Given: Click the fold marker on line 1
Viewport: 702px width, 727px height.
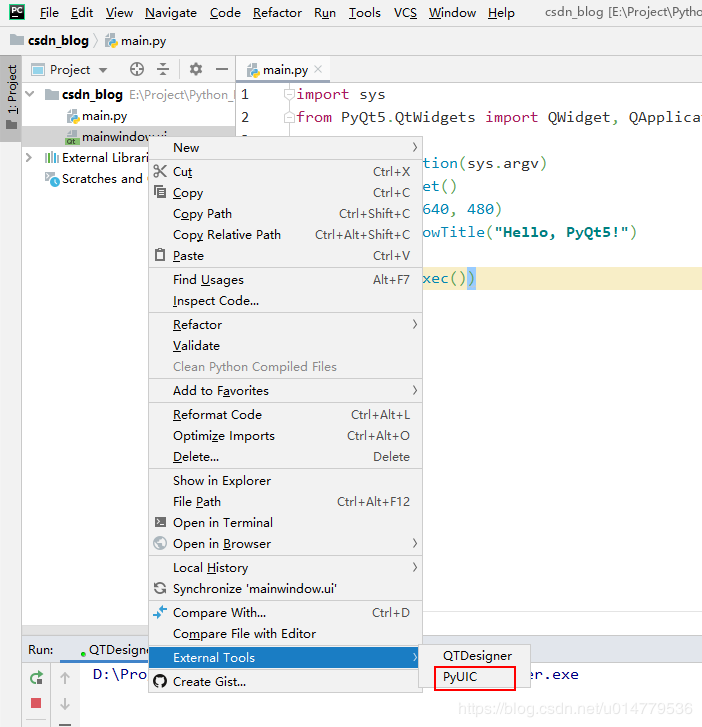Looking at the screenshot, I should [289, 95].
